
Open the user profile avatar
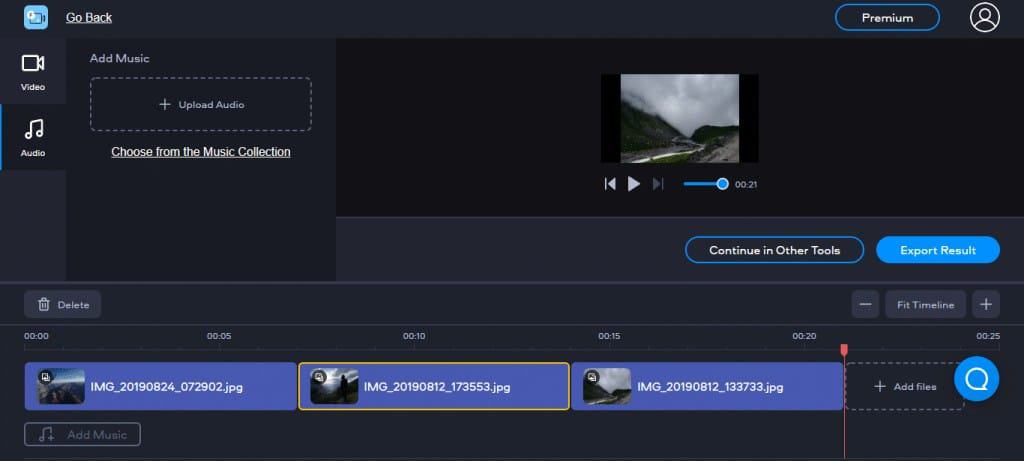pos(985,18)
